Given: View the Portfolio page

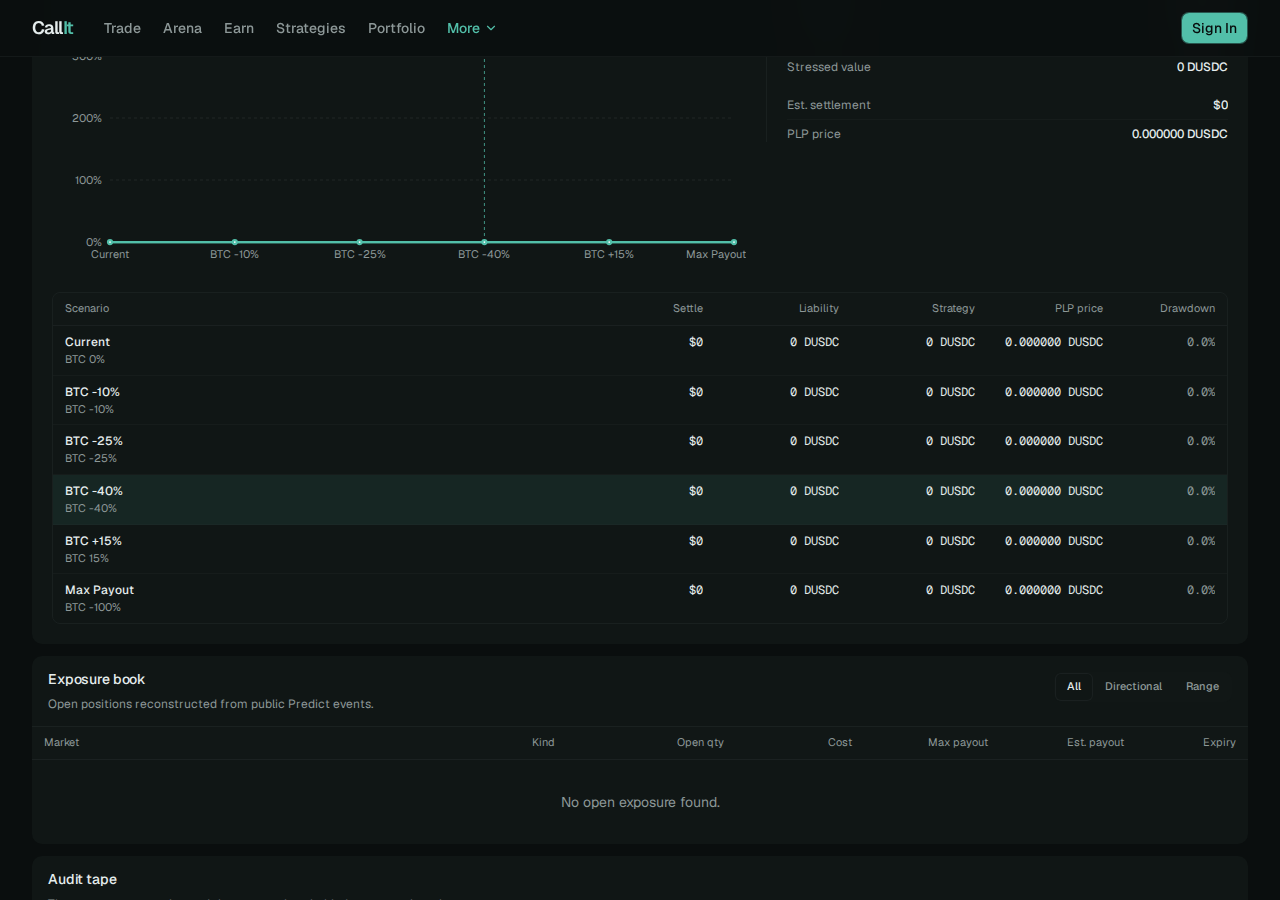Looking at the screenshot, I should (x=396, y=28).
